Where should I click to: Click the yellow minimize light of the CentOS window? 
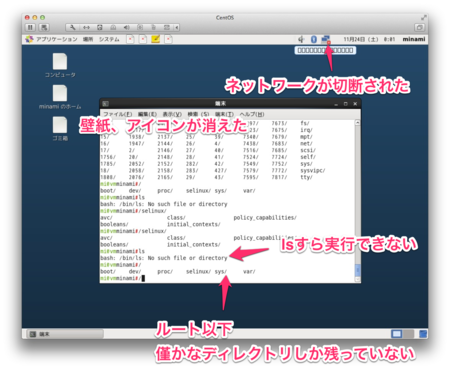click(35, 17)
